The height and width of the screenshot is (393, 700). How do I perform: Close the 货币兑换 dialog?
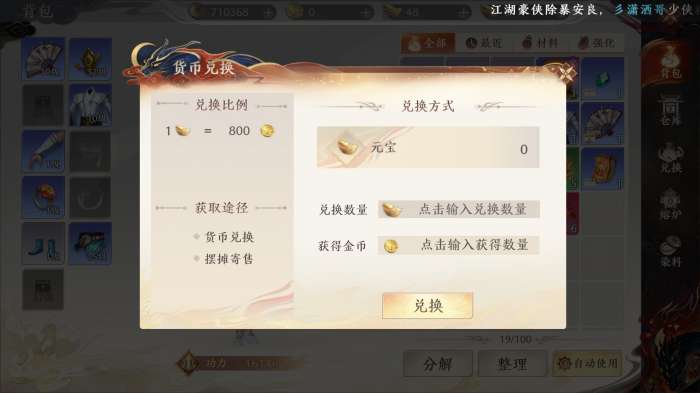(566, 73)
